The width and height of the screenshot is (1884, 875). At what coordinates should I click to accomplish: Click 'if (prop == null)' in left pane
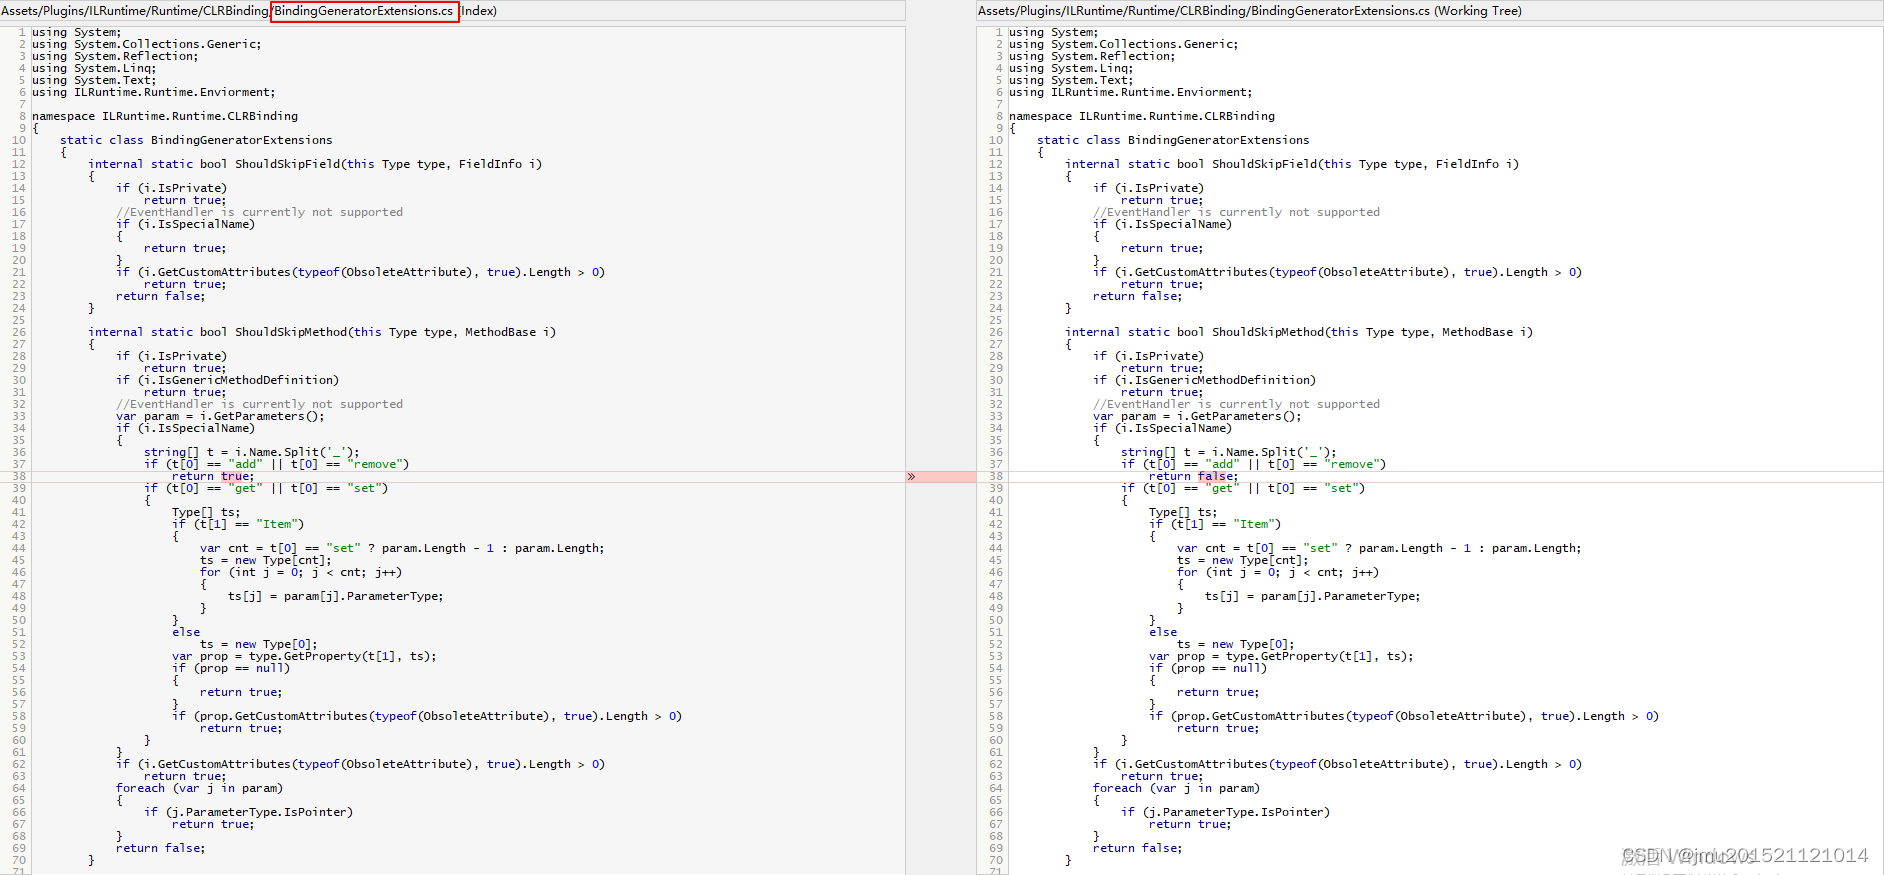tap(231, 668)
